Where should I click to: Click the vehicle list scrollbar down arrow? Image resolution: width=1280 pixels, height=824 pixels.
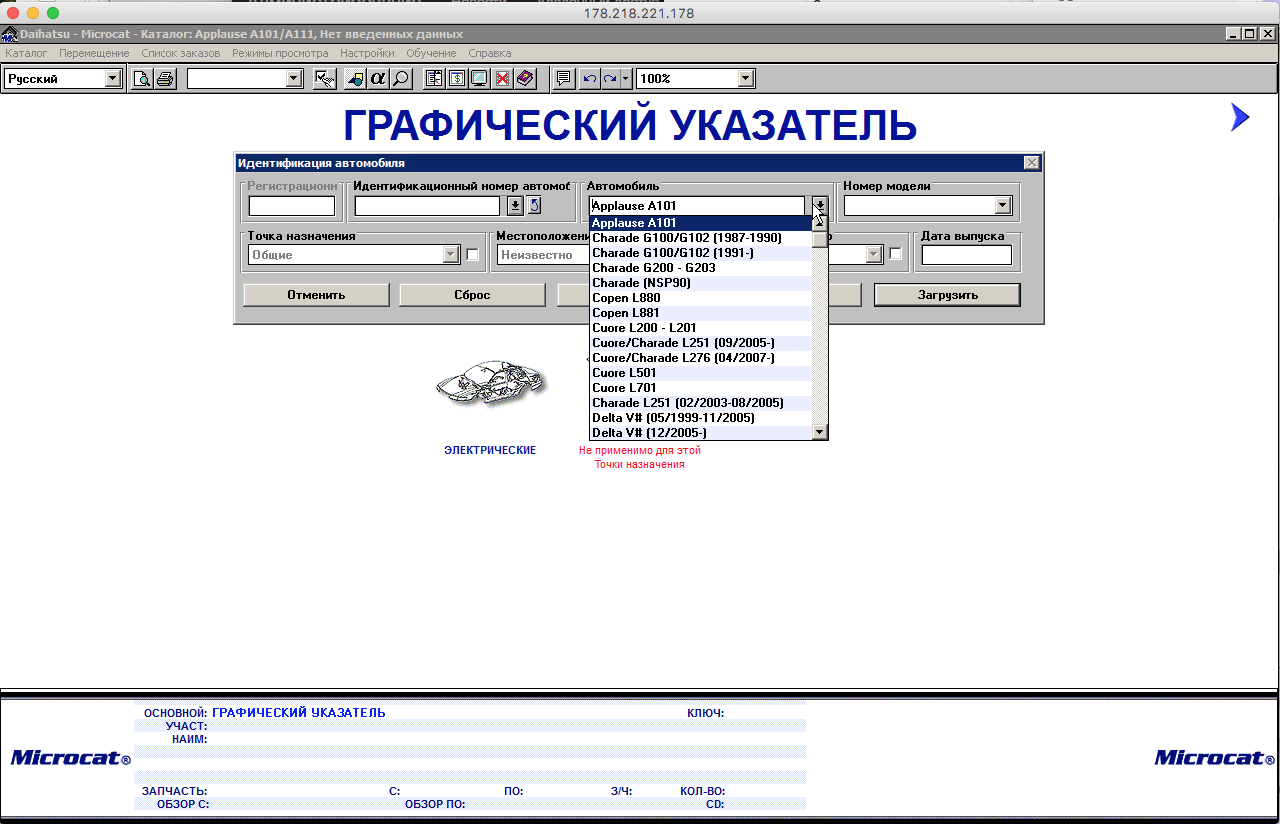[820, 432]
